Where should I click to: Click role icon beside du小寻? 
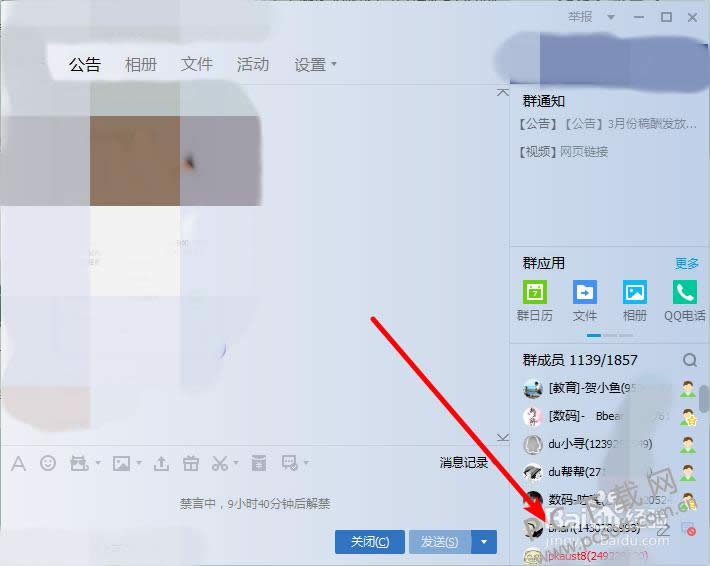pyautogui.click(x=688, y=445)
